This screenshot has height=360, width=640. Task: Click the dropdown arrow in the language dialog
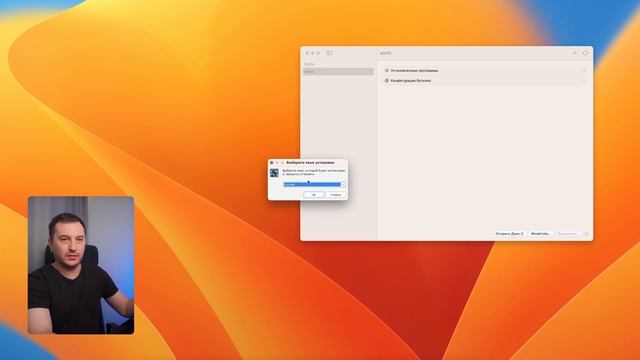pos(343,184)
